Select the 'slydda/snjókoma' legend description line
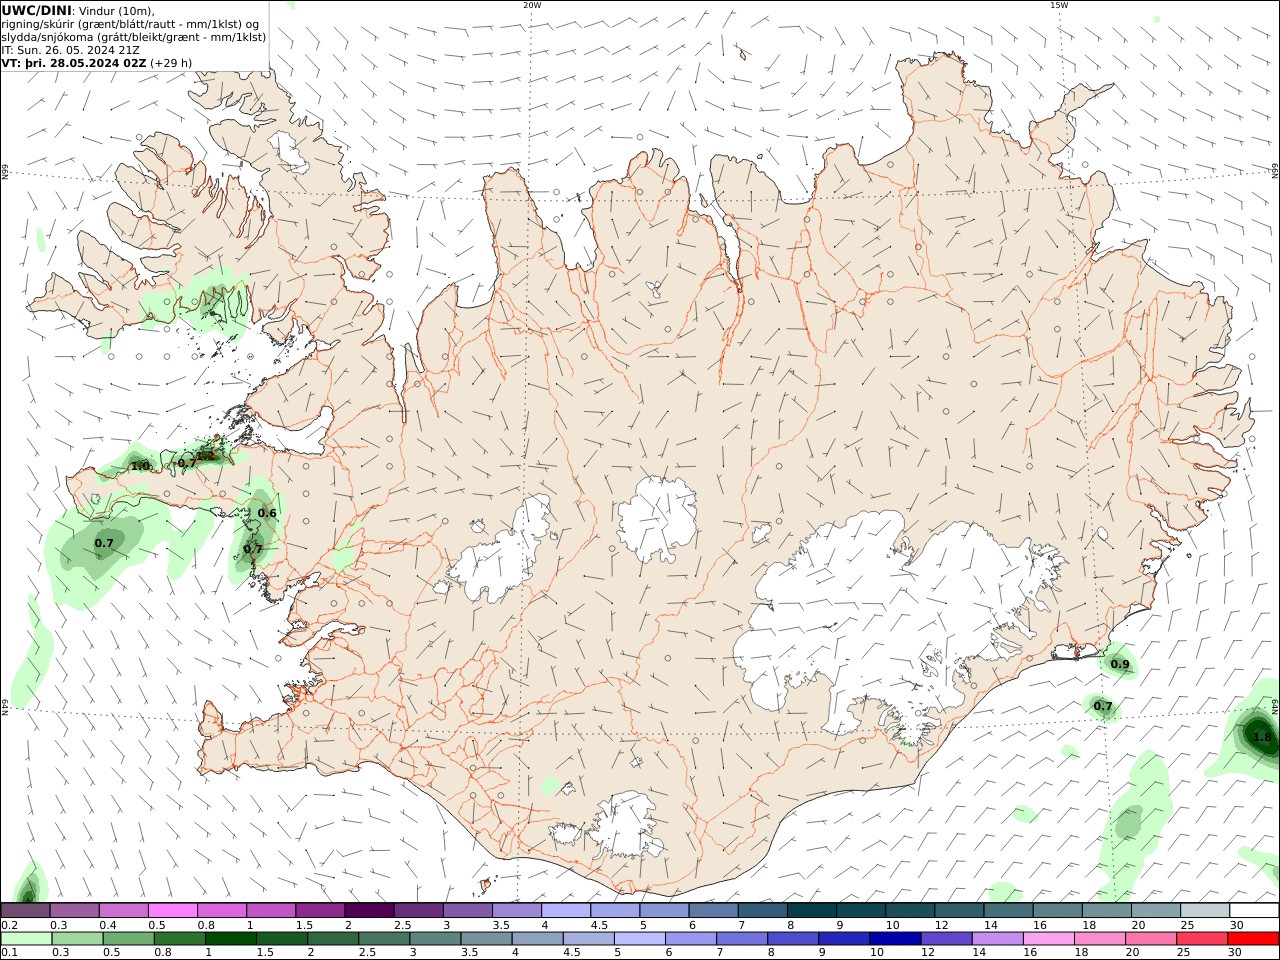 pos(134,37)
